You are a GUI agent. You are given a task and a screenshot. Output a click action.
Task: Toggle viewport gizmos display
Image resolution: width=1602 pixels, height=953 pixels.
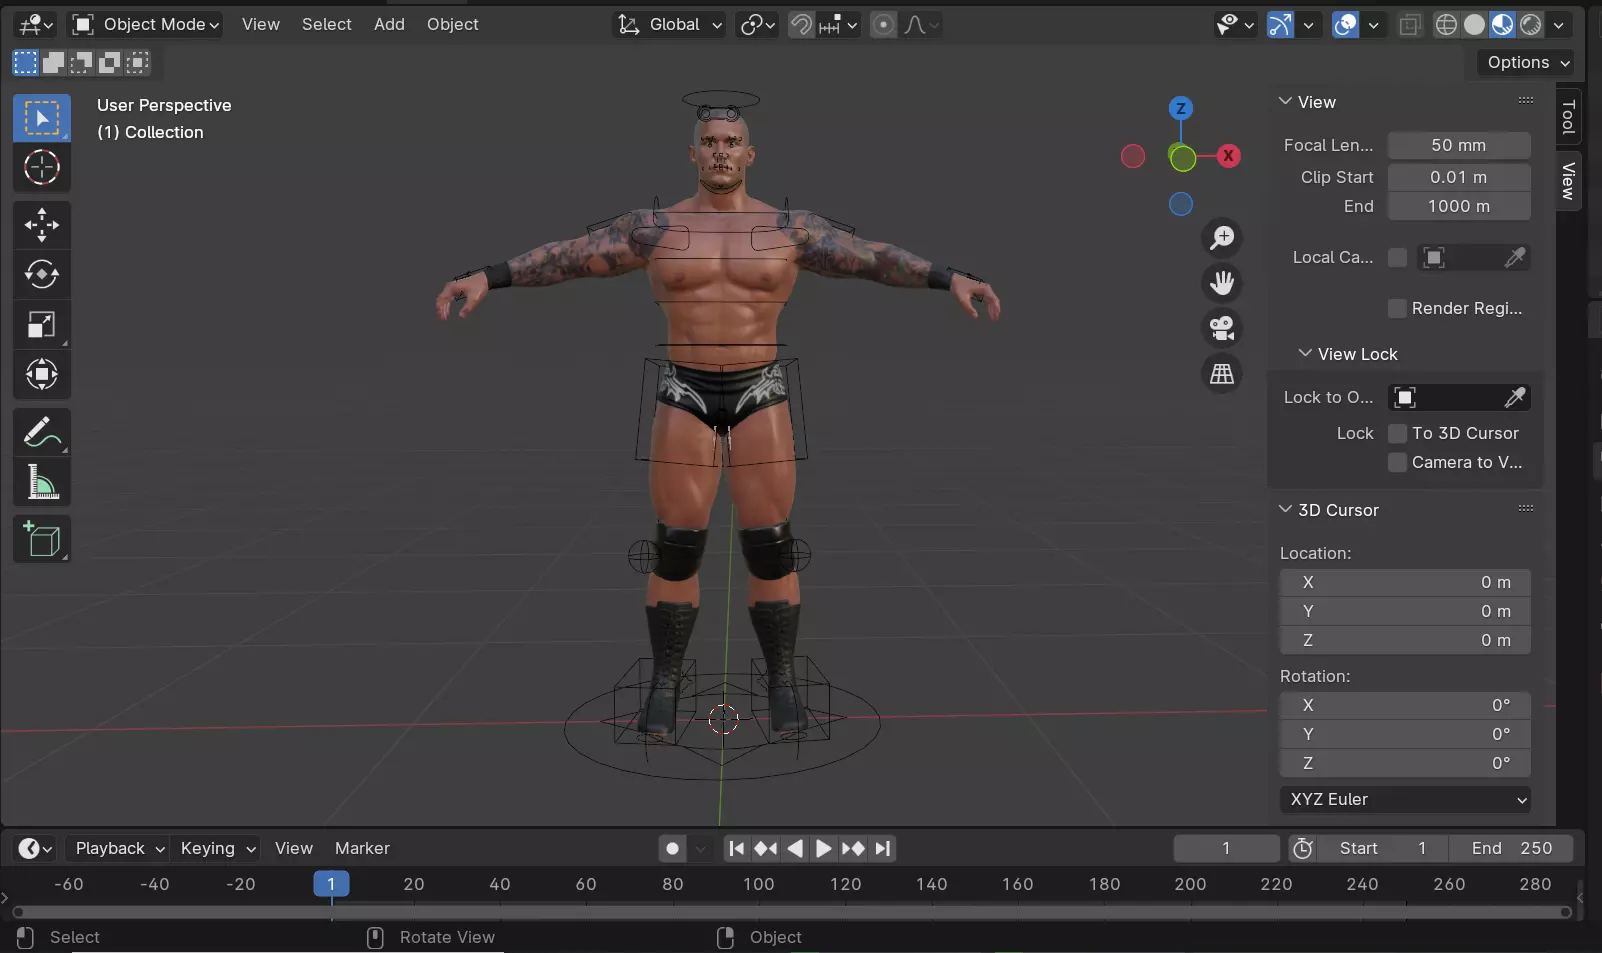point(1280,24)
